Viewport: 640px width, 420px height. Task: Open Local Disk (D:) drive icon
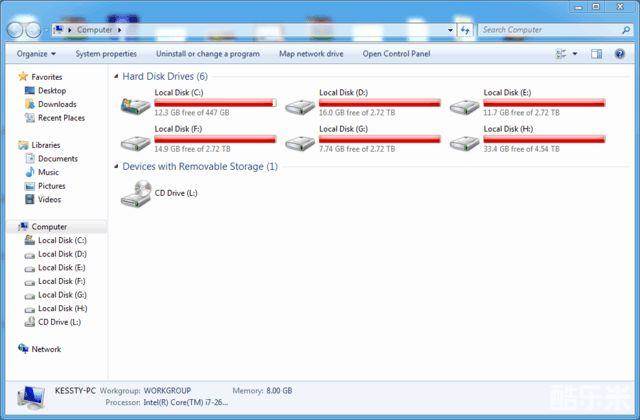pos(298,105)
